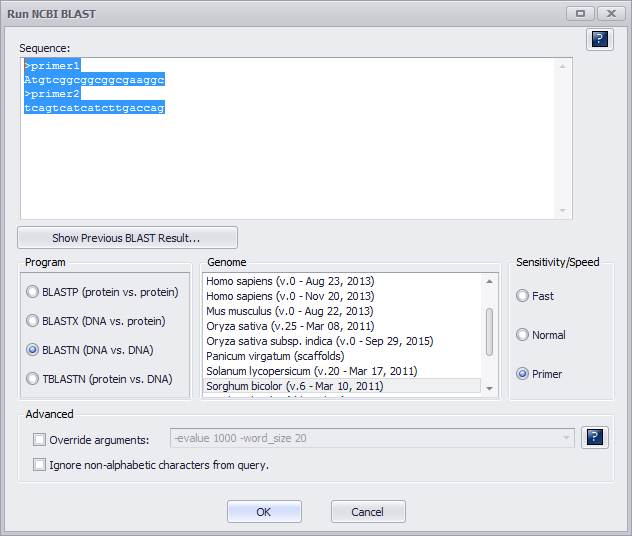This screenshot has height=536, width=632.
Task: Enable Override arguments checkbox
Action: (40, 439)
